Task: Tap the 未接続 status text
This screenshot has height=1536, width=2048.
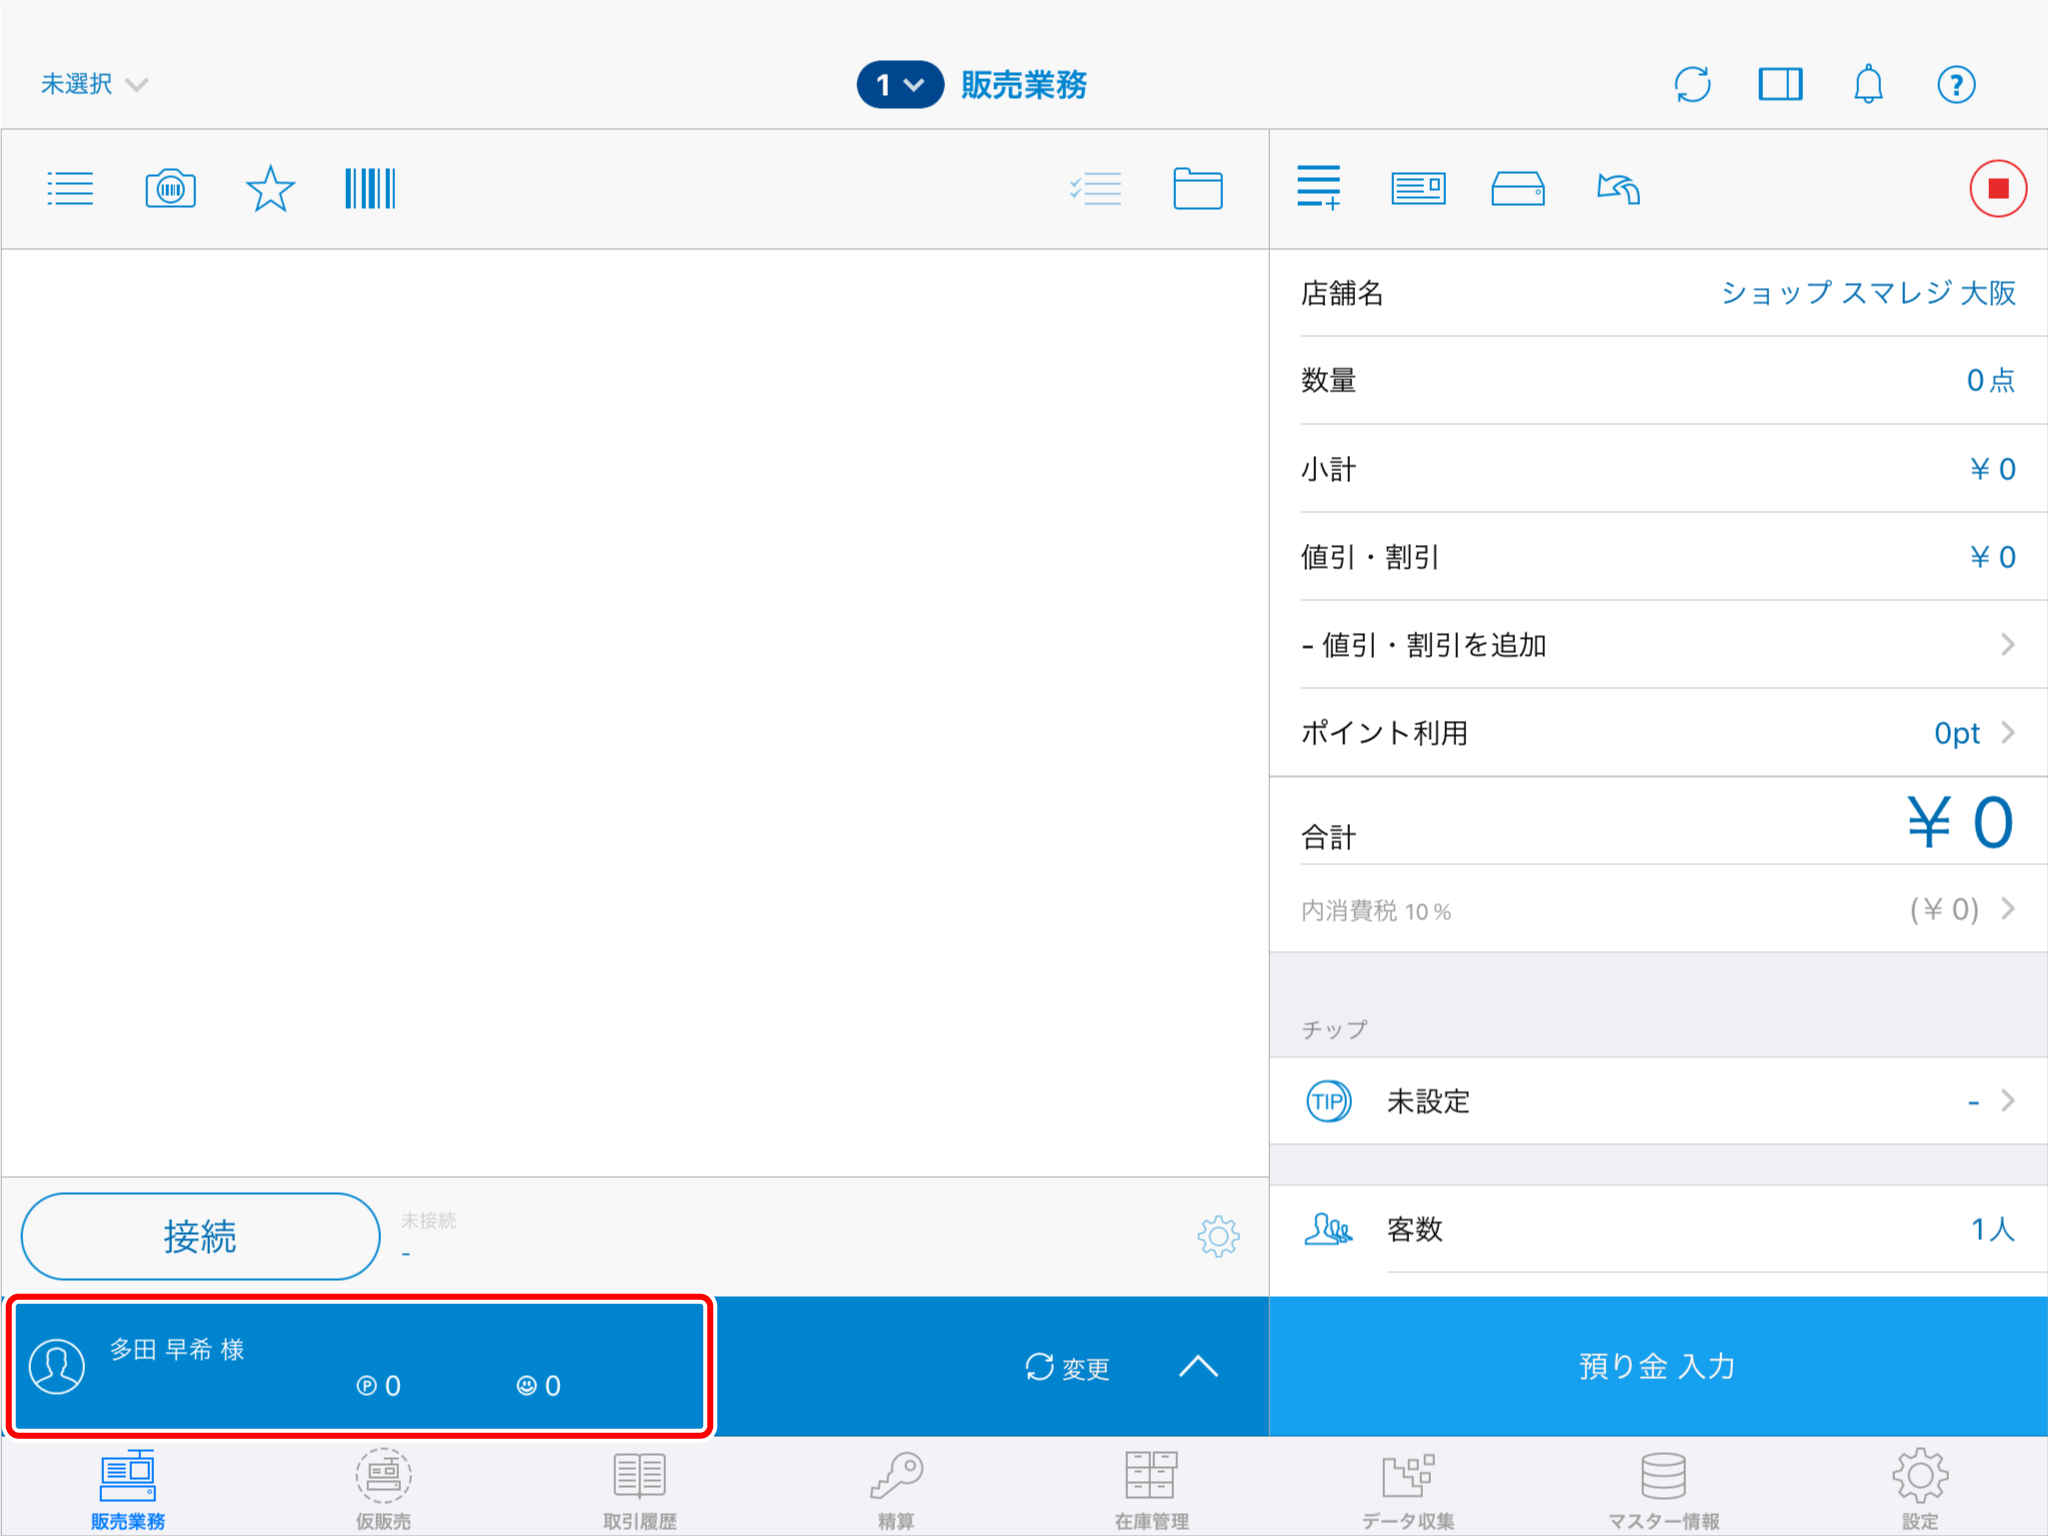Action: point(428,1220)
